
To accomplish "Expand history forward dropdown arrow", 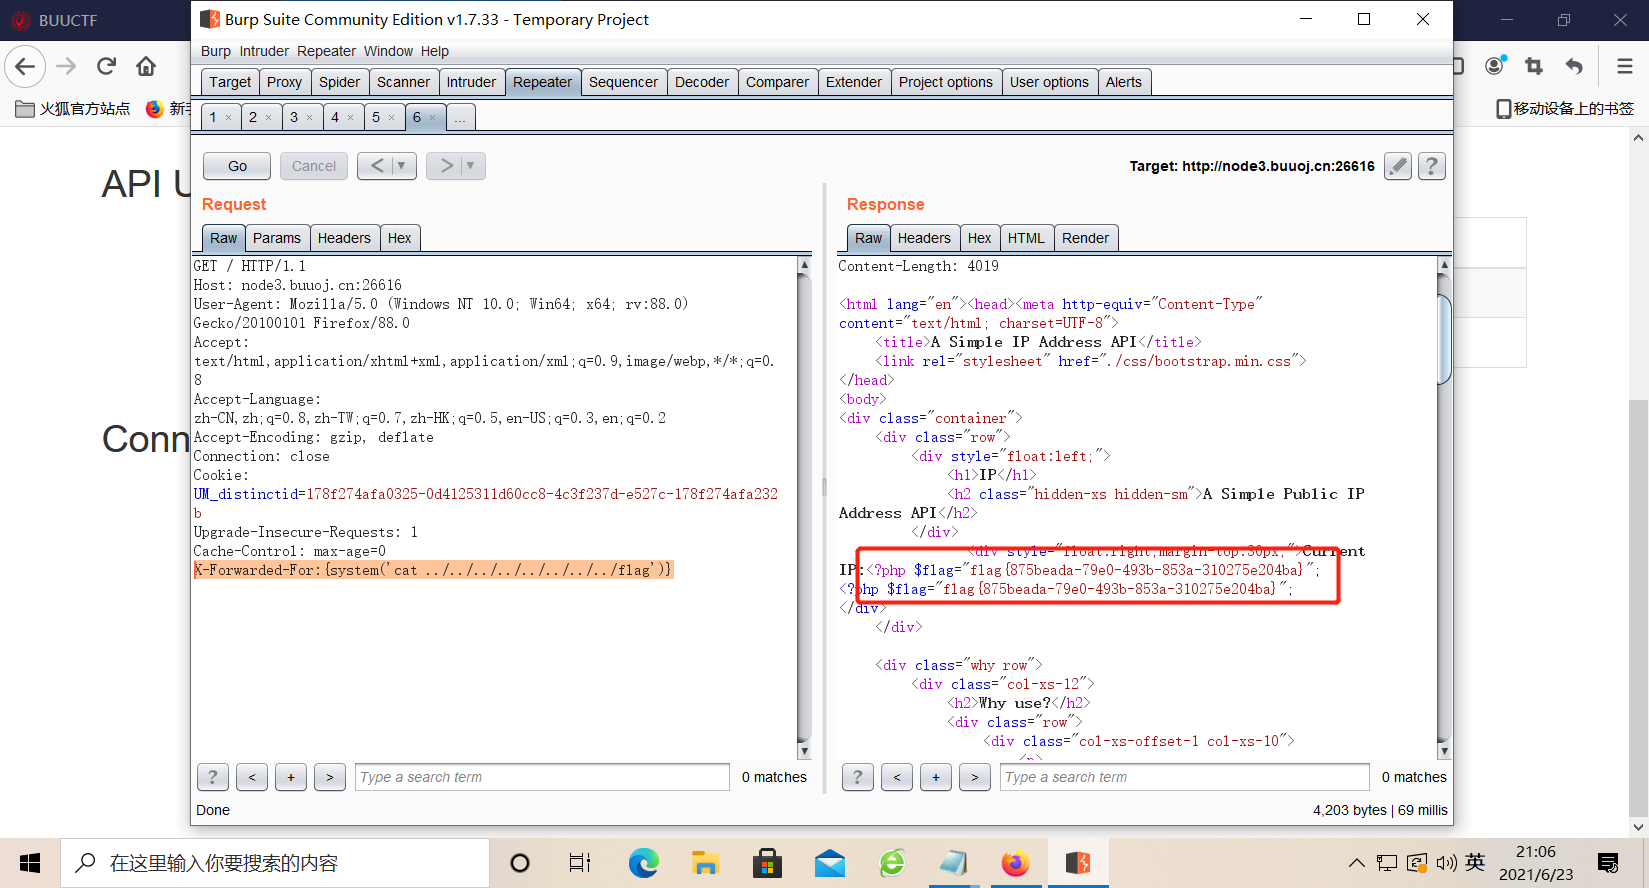I will coord(470,166).
